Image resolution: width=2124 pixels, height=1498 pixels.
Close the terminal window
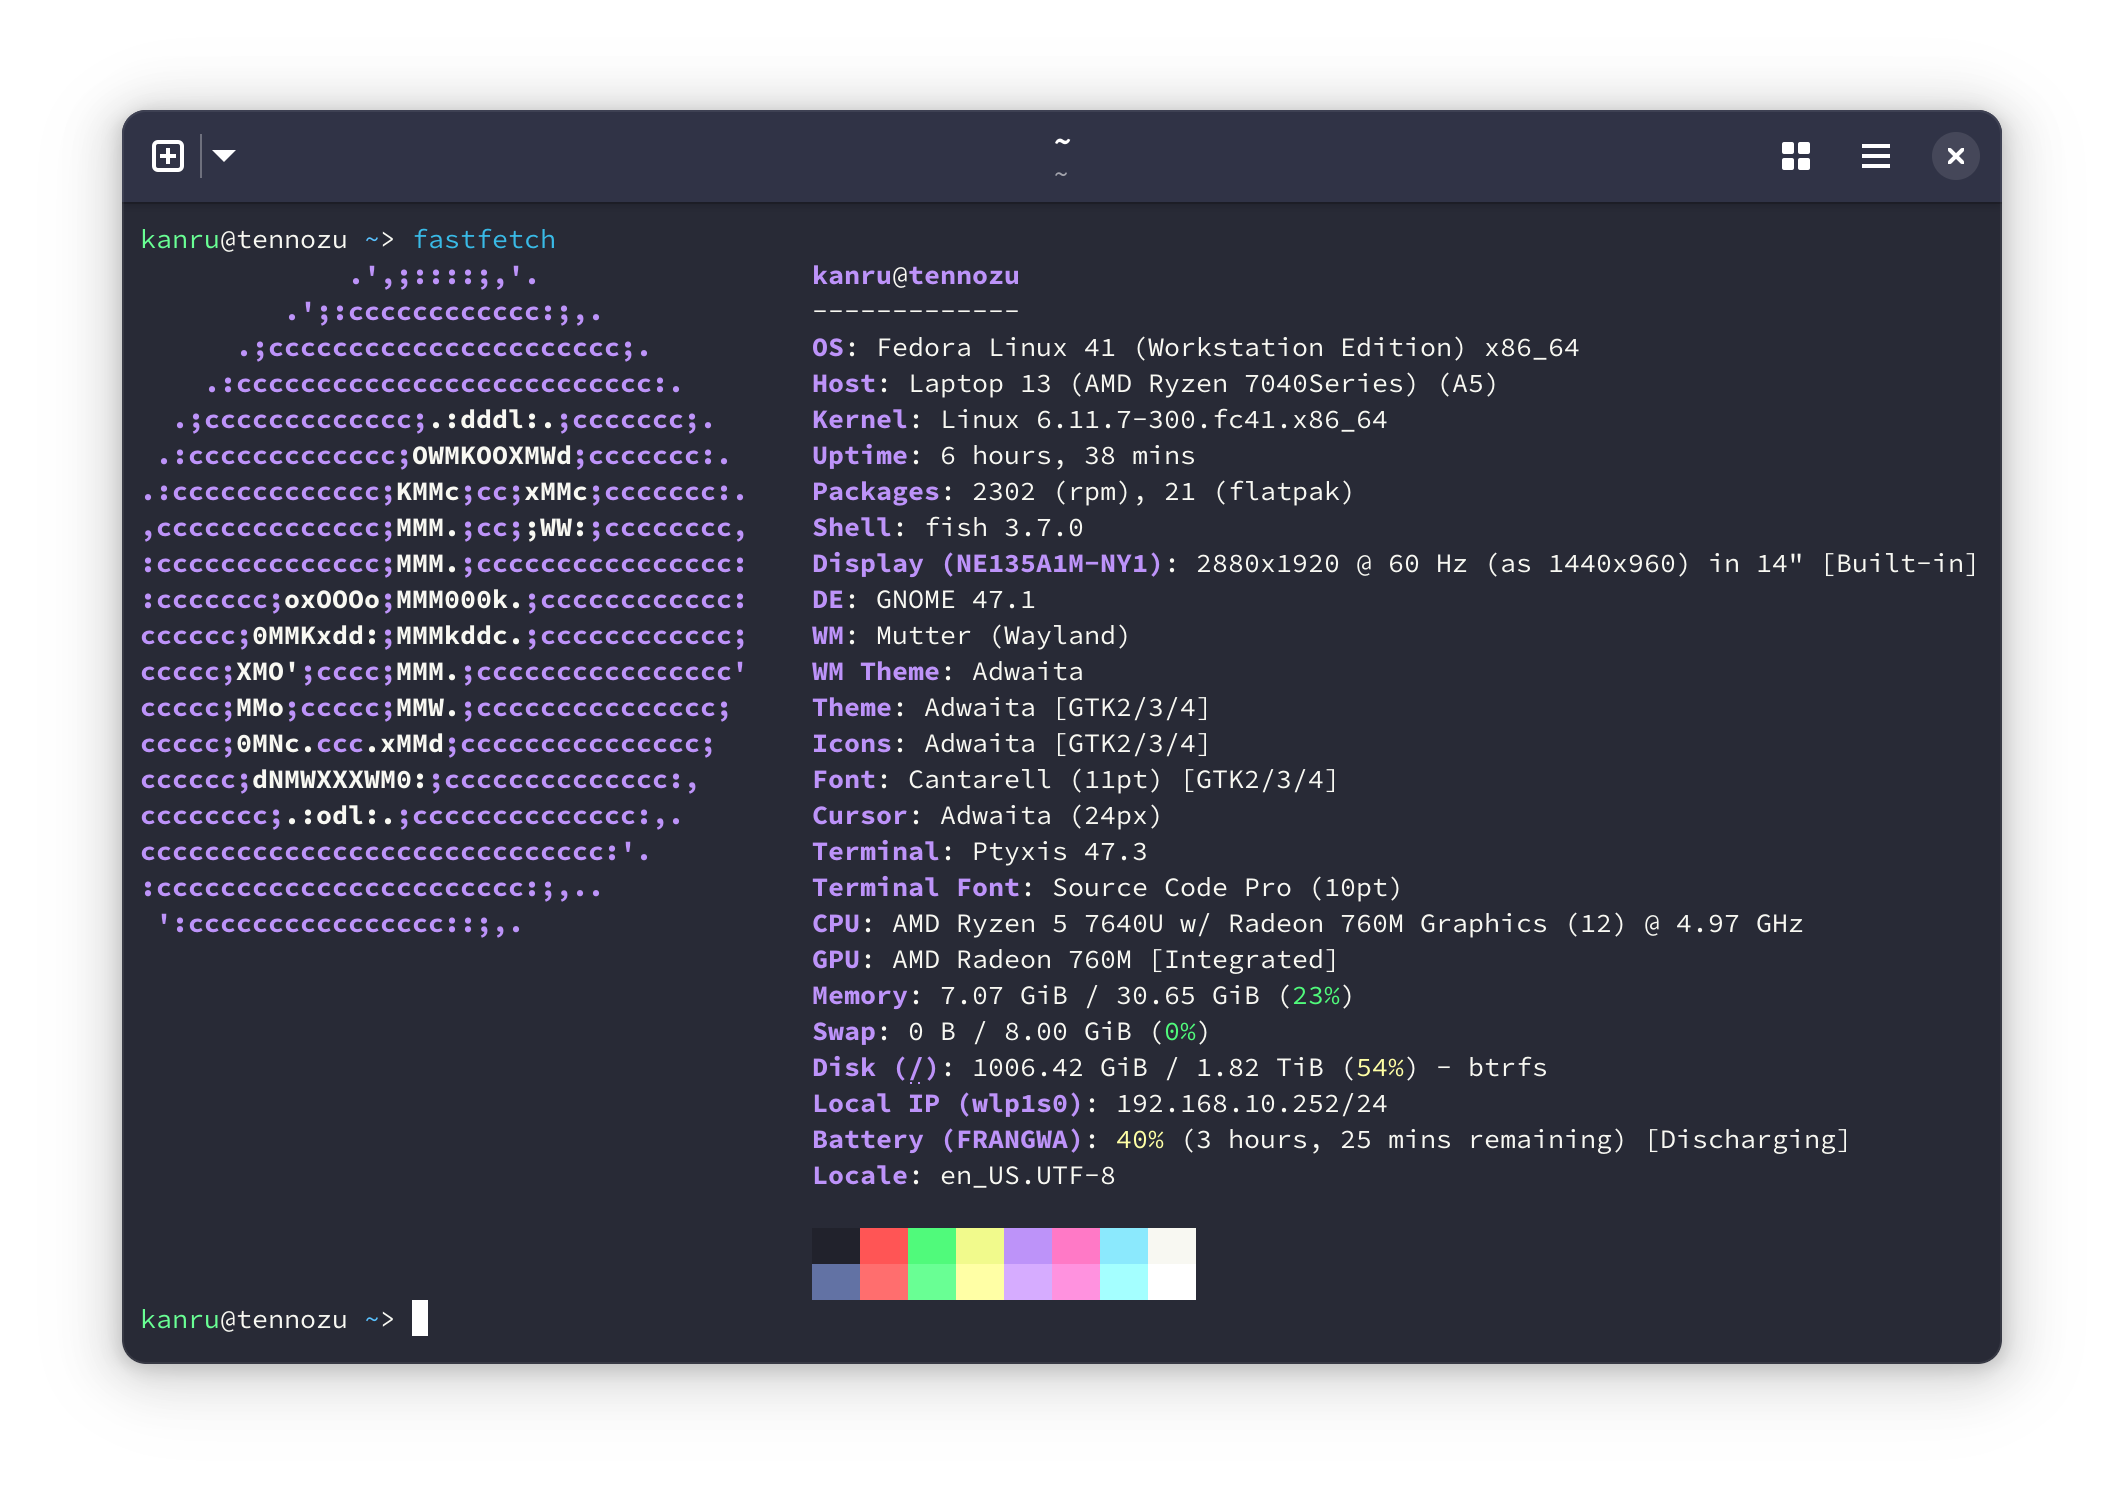[1956, 156]
